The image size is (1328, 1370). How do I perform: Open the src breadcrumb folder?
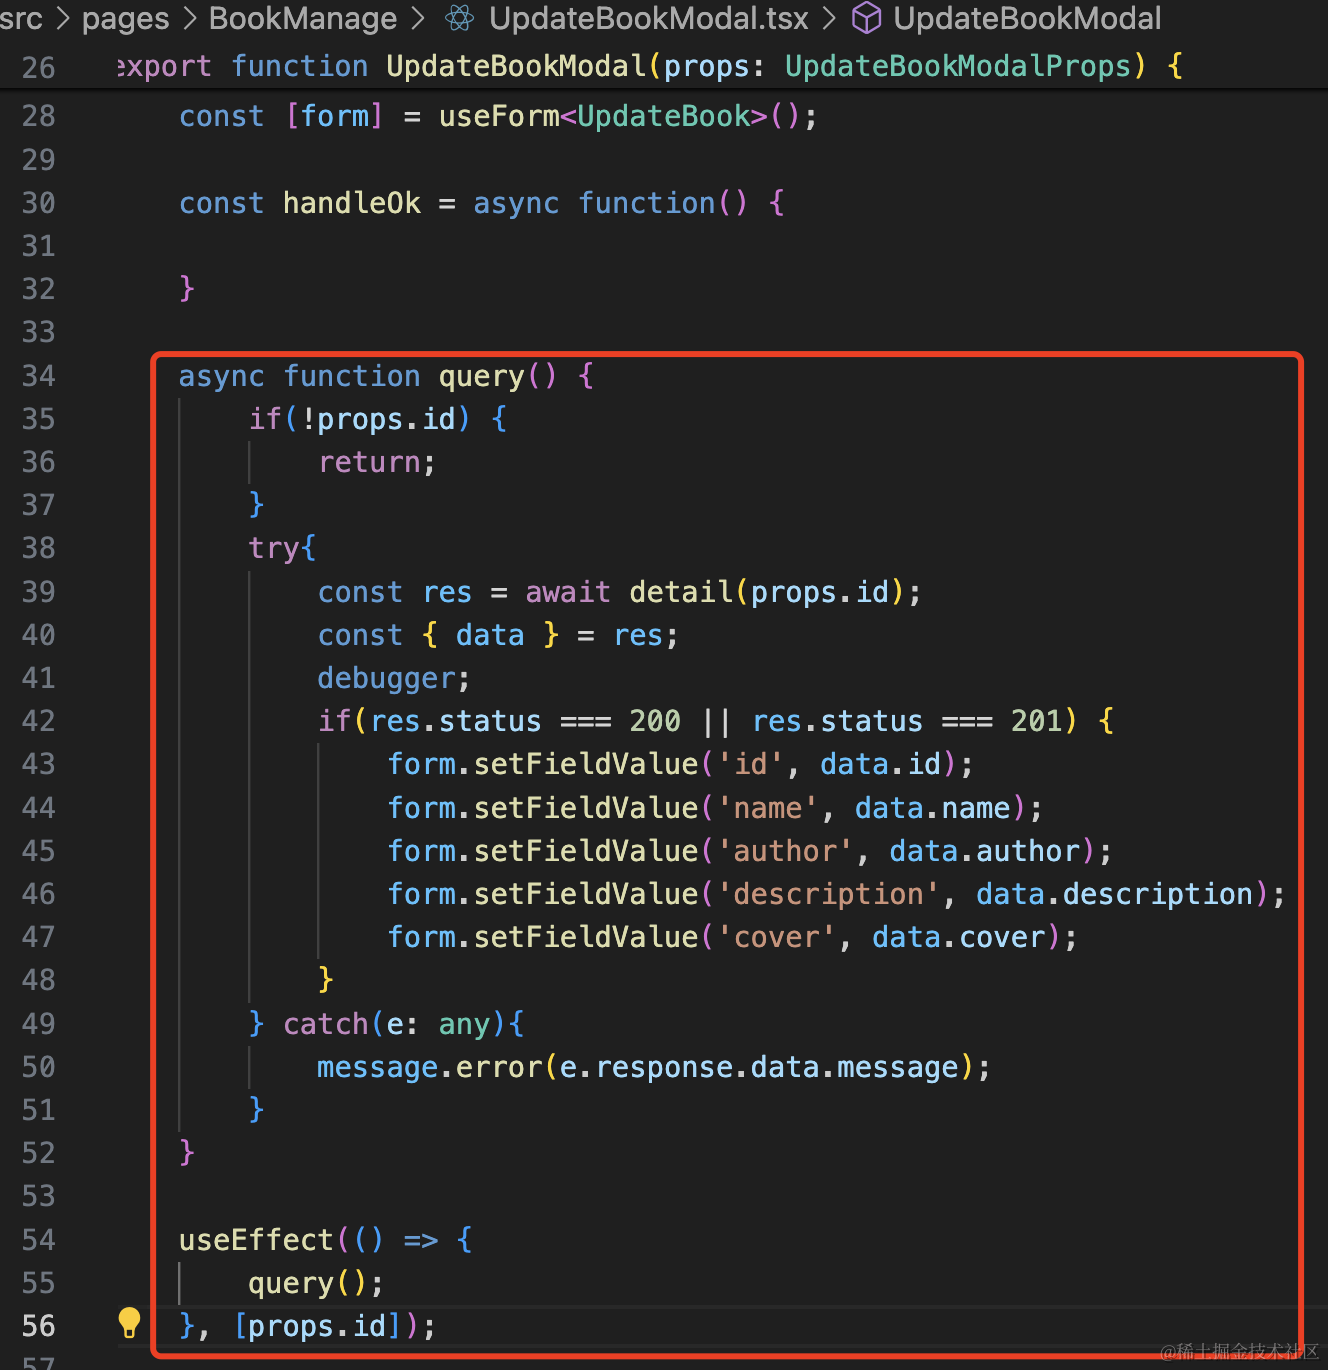21,18
